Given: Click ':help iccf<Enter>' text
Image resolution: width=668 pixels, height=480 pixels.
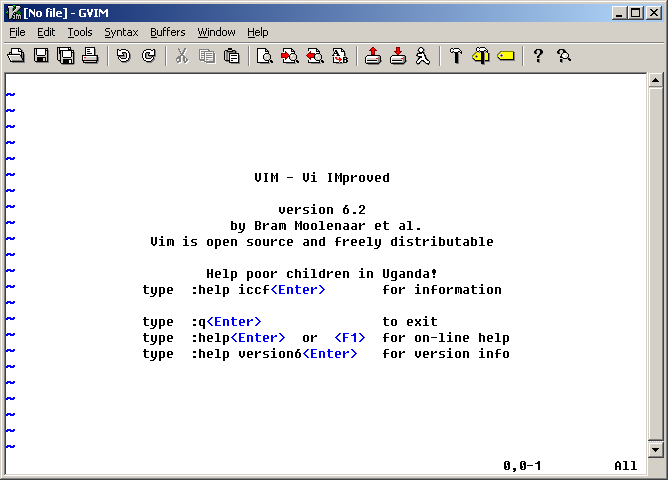Looking at the screenshot, I should coord(258,290).
